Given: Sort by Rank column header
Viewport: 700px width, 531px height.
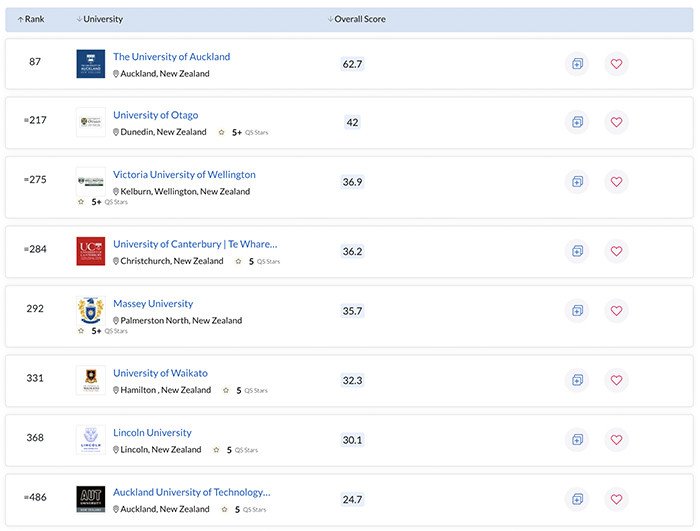Looking at the screenshot, I should tap(31, 19).
